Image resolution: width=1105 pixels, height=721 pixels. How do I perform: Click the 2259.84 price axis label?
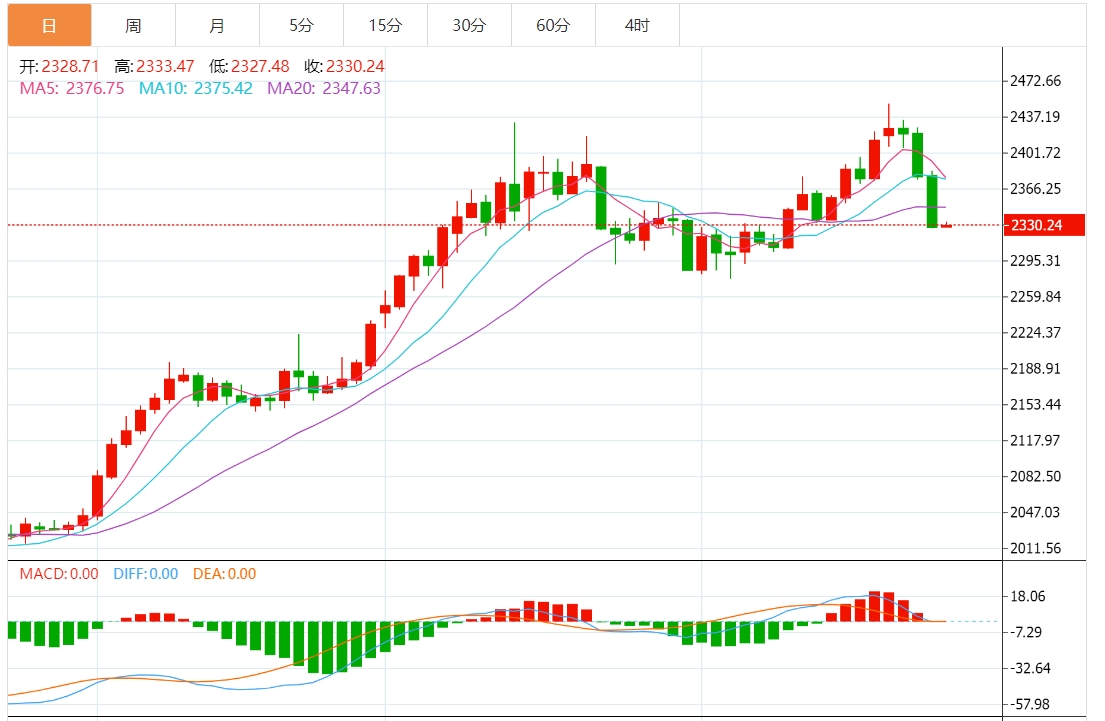point(1035,297)
